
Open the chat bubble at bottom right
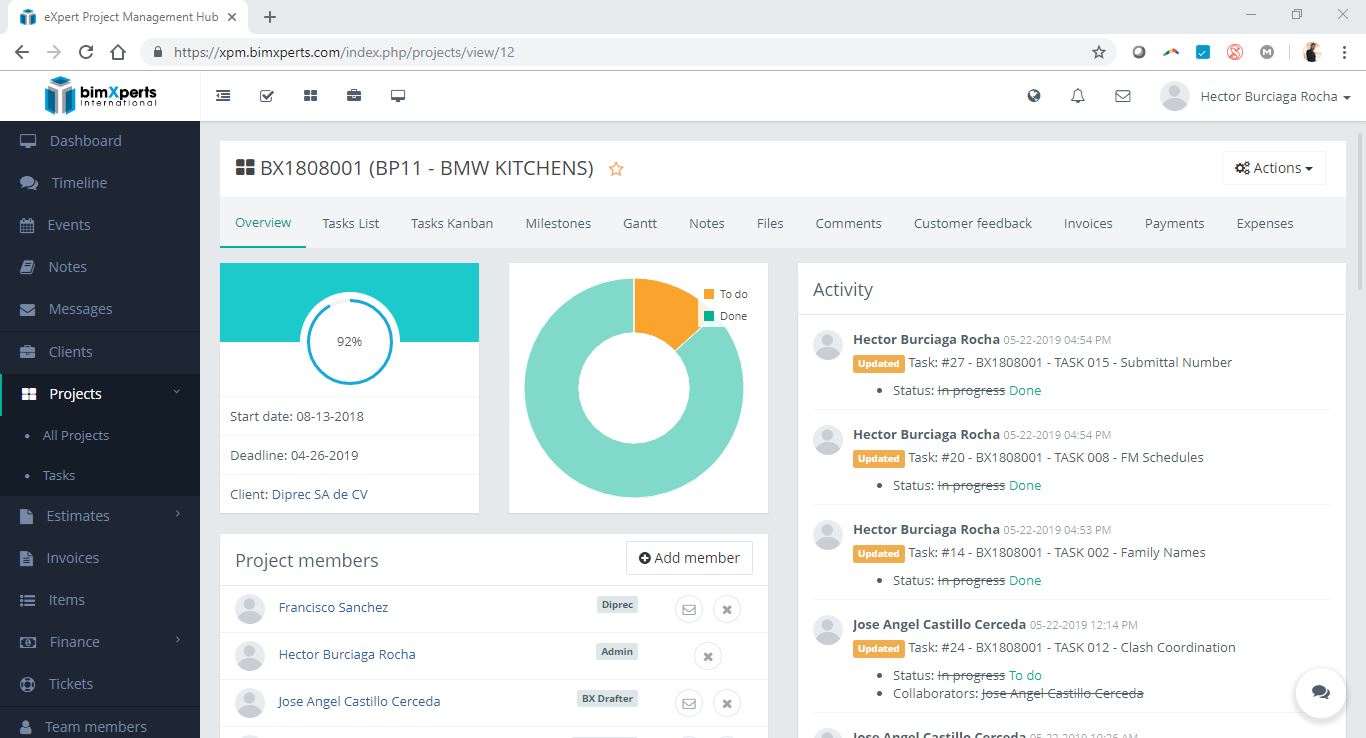1320,693
